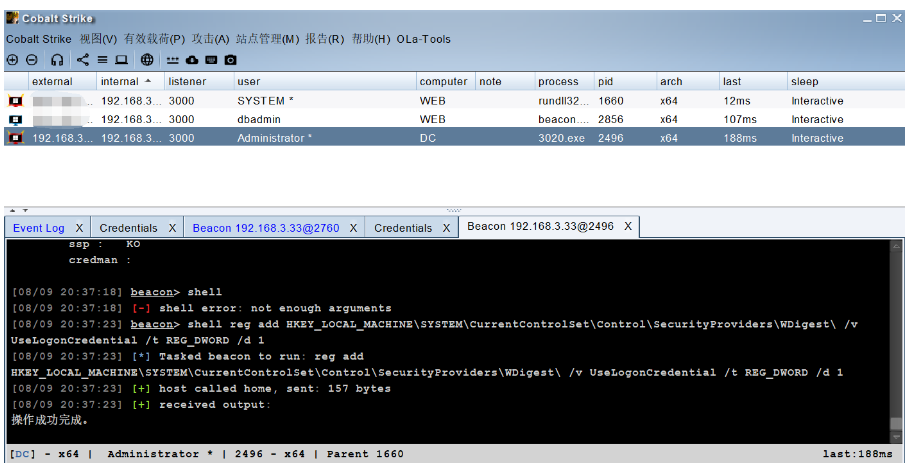This screenshot has height=463, width=914.
Task: Open credentials asterisk-line toolbar icon
Action: 173,60
